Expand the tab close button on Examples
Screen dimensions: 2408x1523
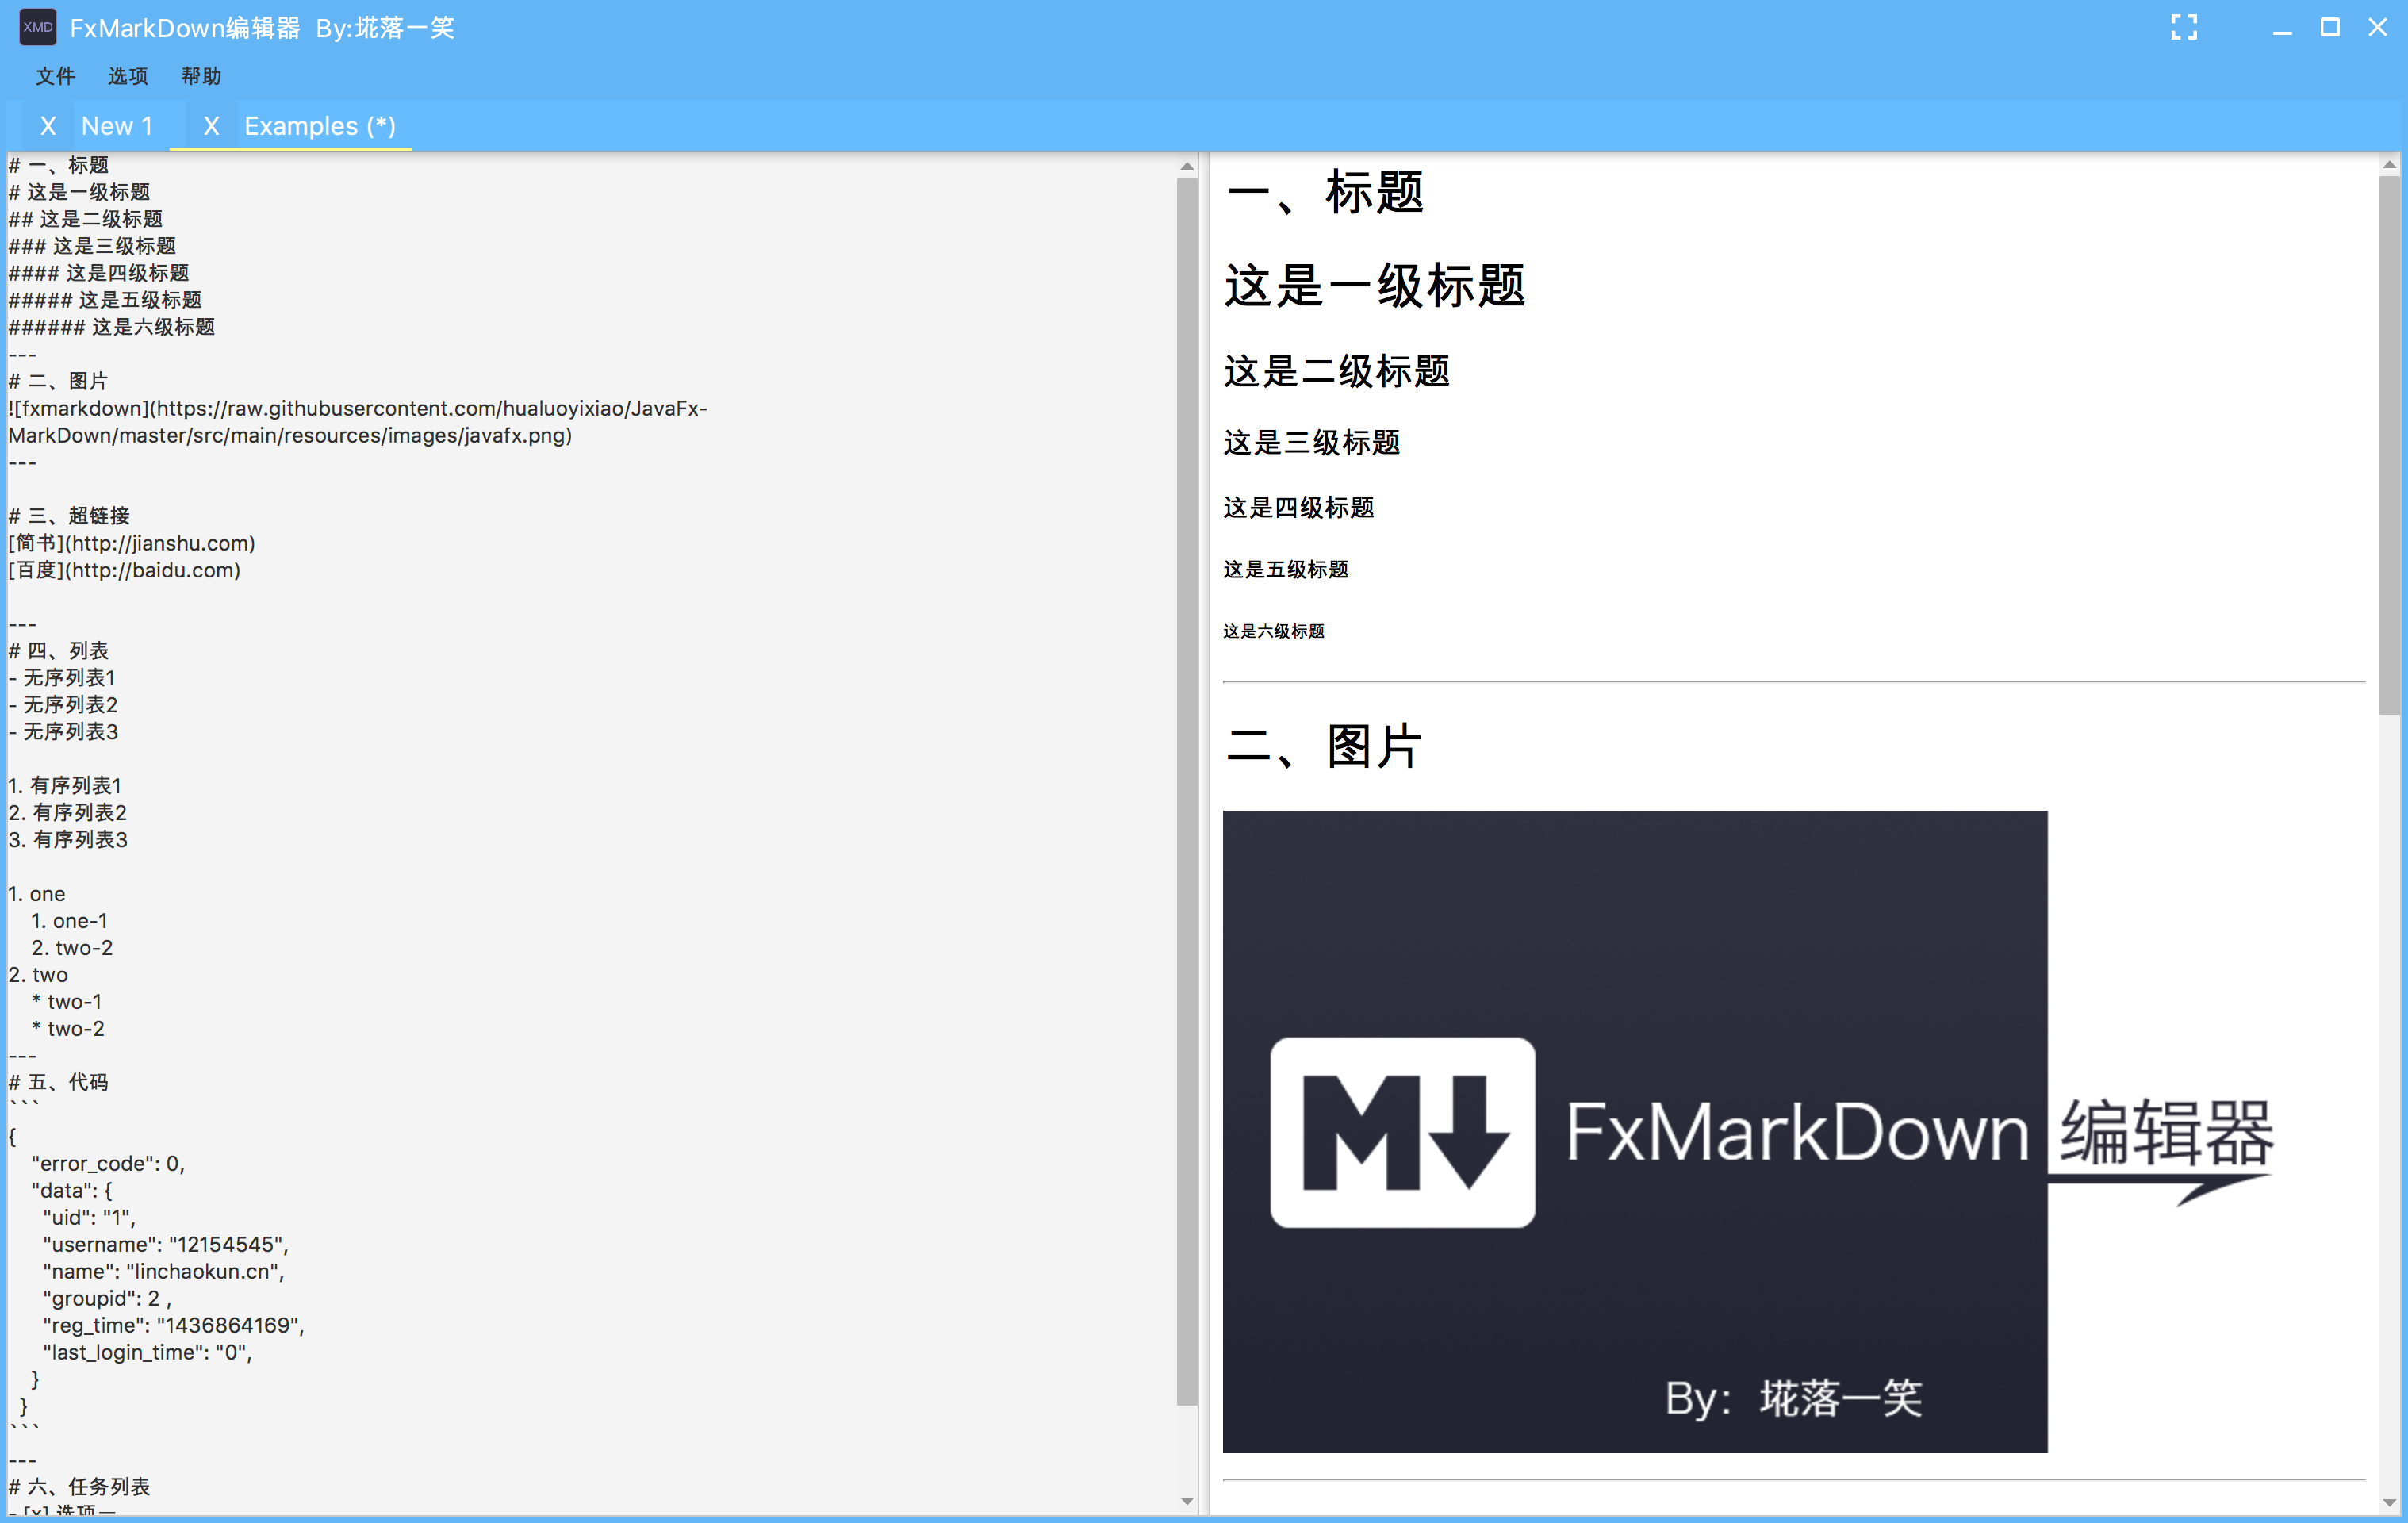[x=209, y=125]
